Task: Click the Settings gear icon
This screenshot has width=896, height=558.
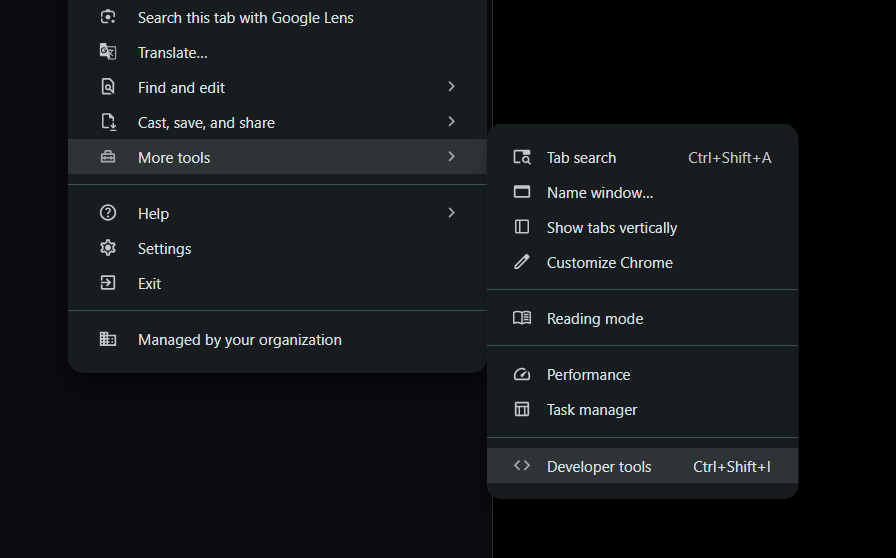Action: click(108, 248)
